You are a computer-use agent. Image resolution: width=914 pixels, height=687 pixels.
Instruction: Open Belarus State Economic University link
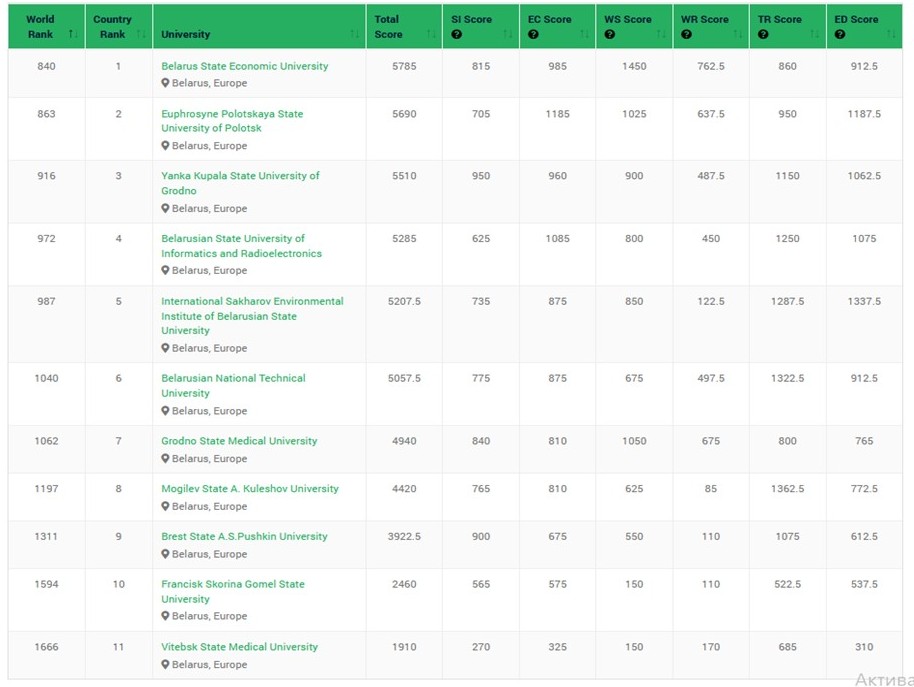pyautogui.click(x=244, y=66)
